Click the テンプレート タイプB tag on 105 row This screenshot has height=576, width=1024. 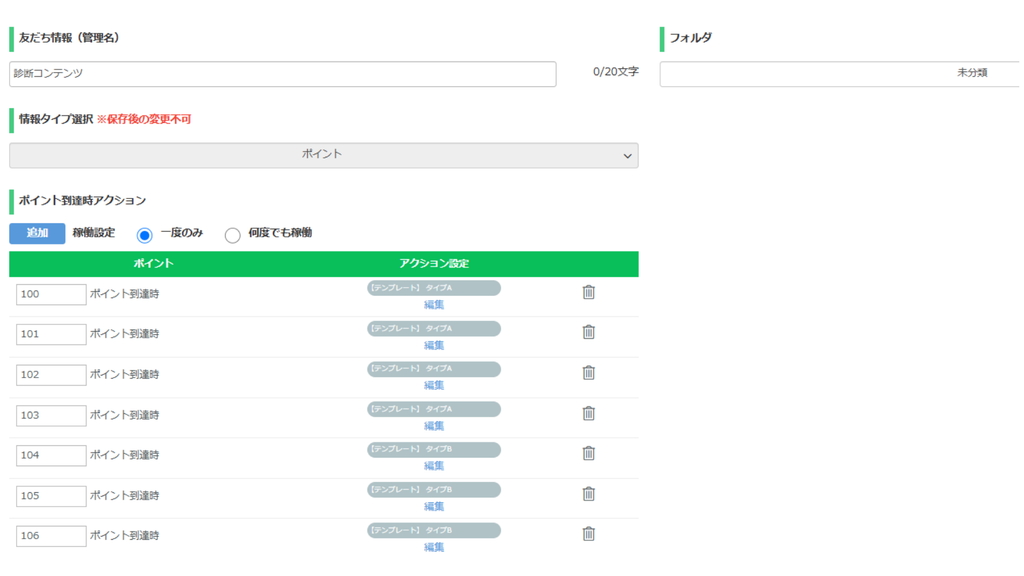click(434, 490)
